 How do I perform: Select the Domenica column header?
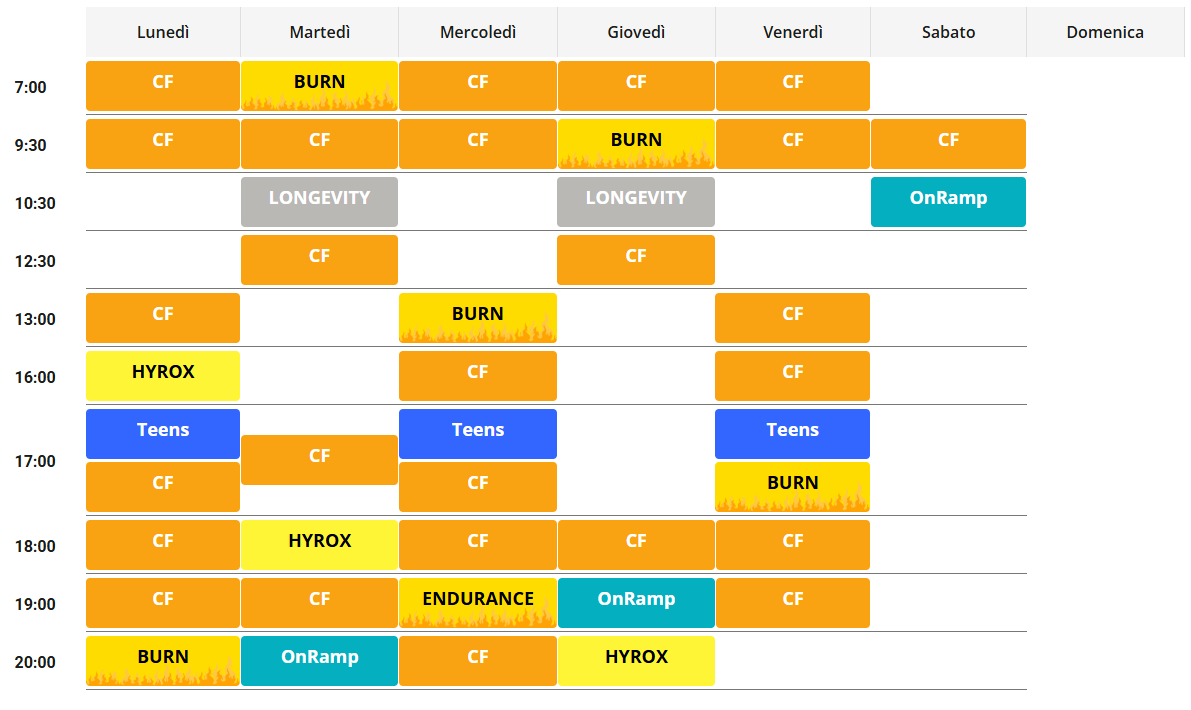point(1105,32)
